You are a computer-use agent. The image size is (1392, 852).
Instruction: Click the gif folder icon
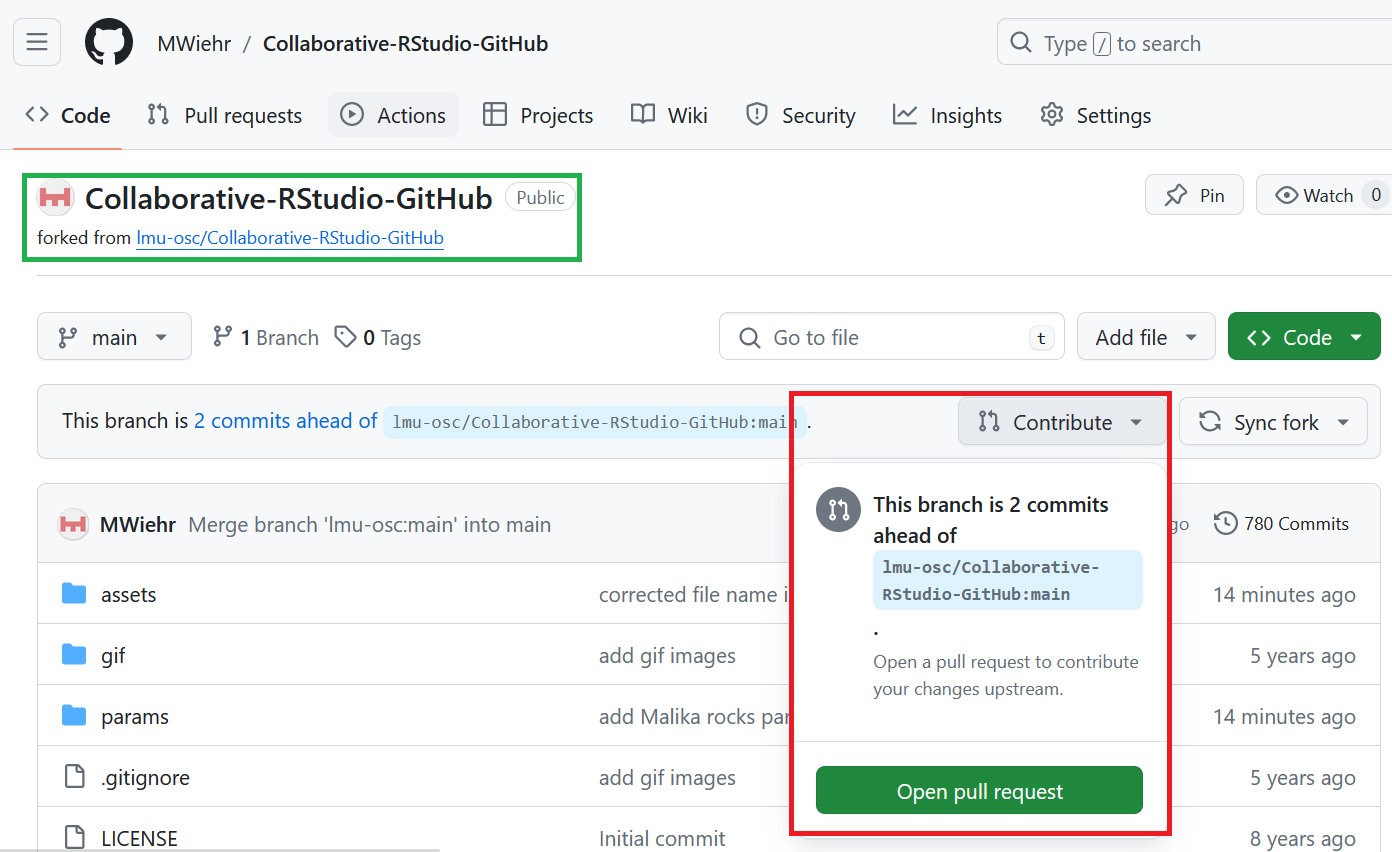[74, 655]
